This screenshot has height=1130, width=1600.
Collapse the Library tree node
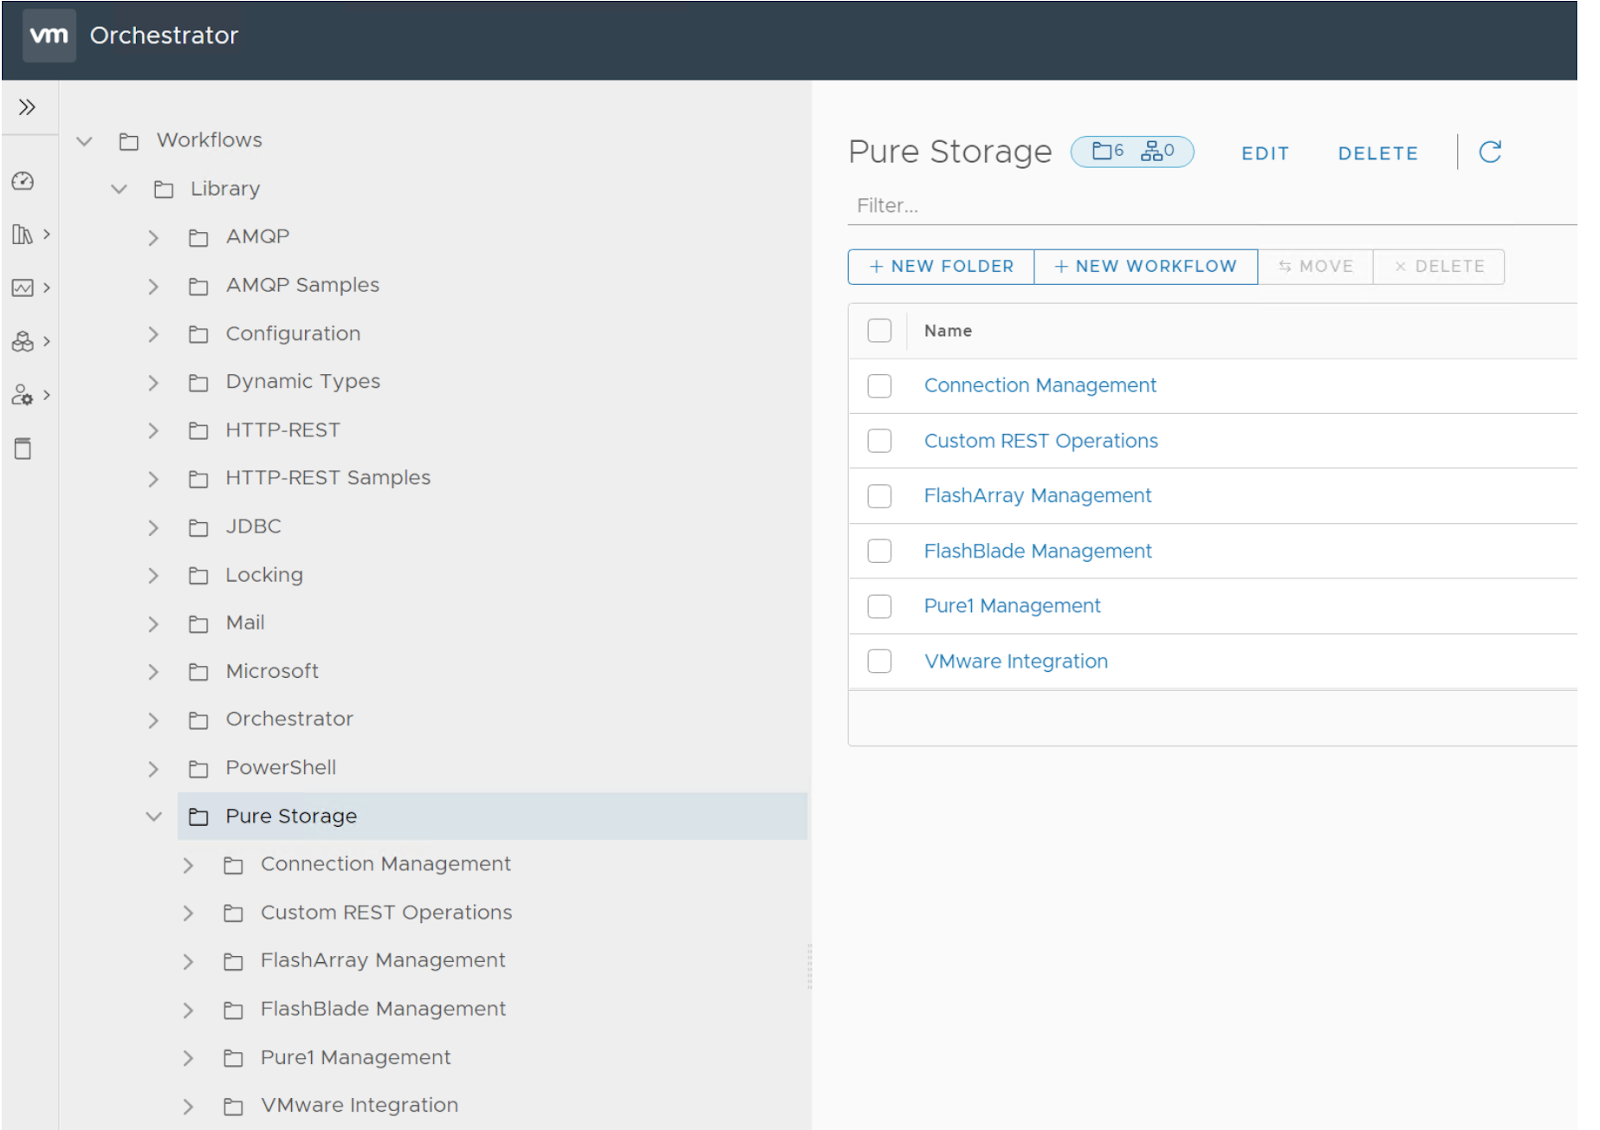tap(119, 189)
